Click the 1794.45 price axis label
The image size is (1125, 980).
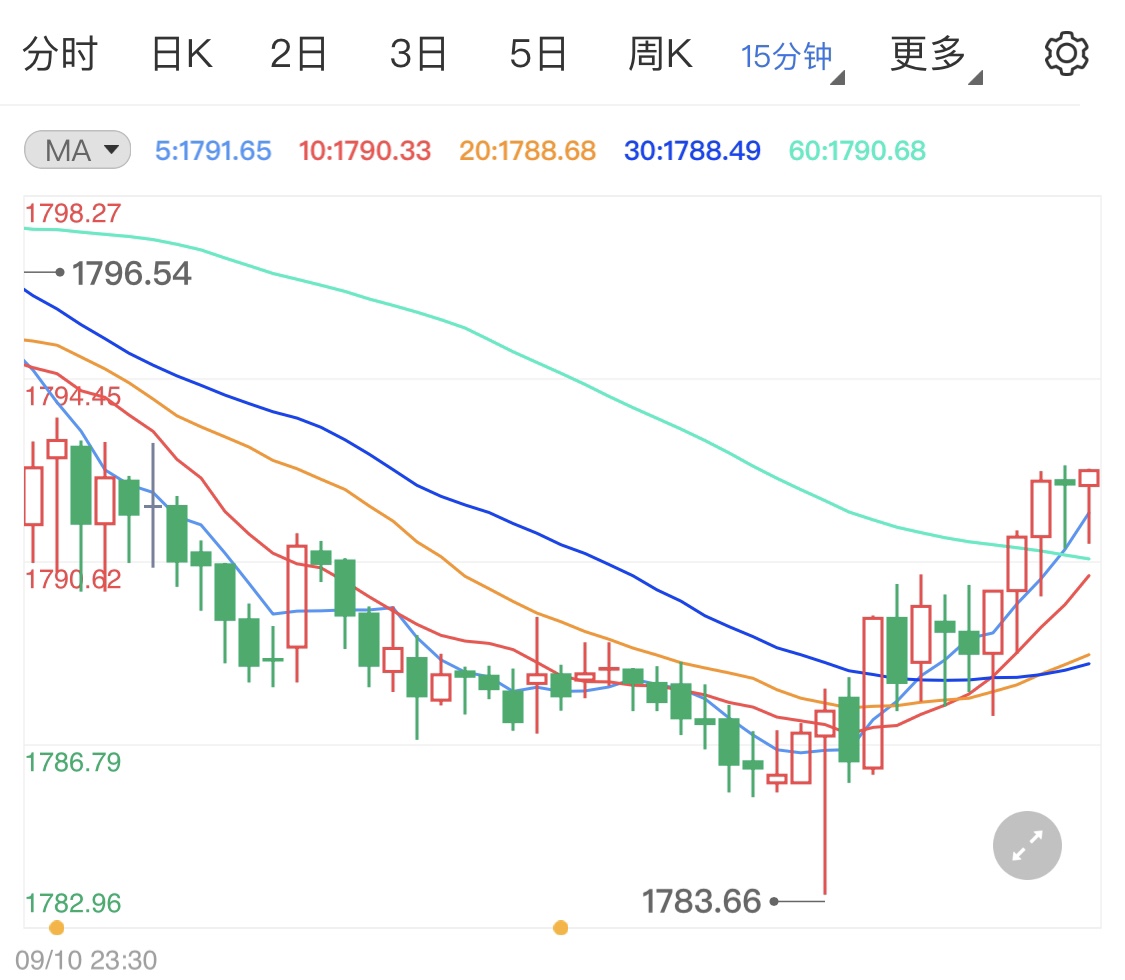tap(72, 396)
